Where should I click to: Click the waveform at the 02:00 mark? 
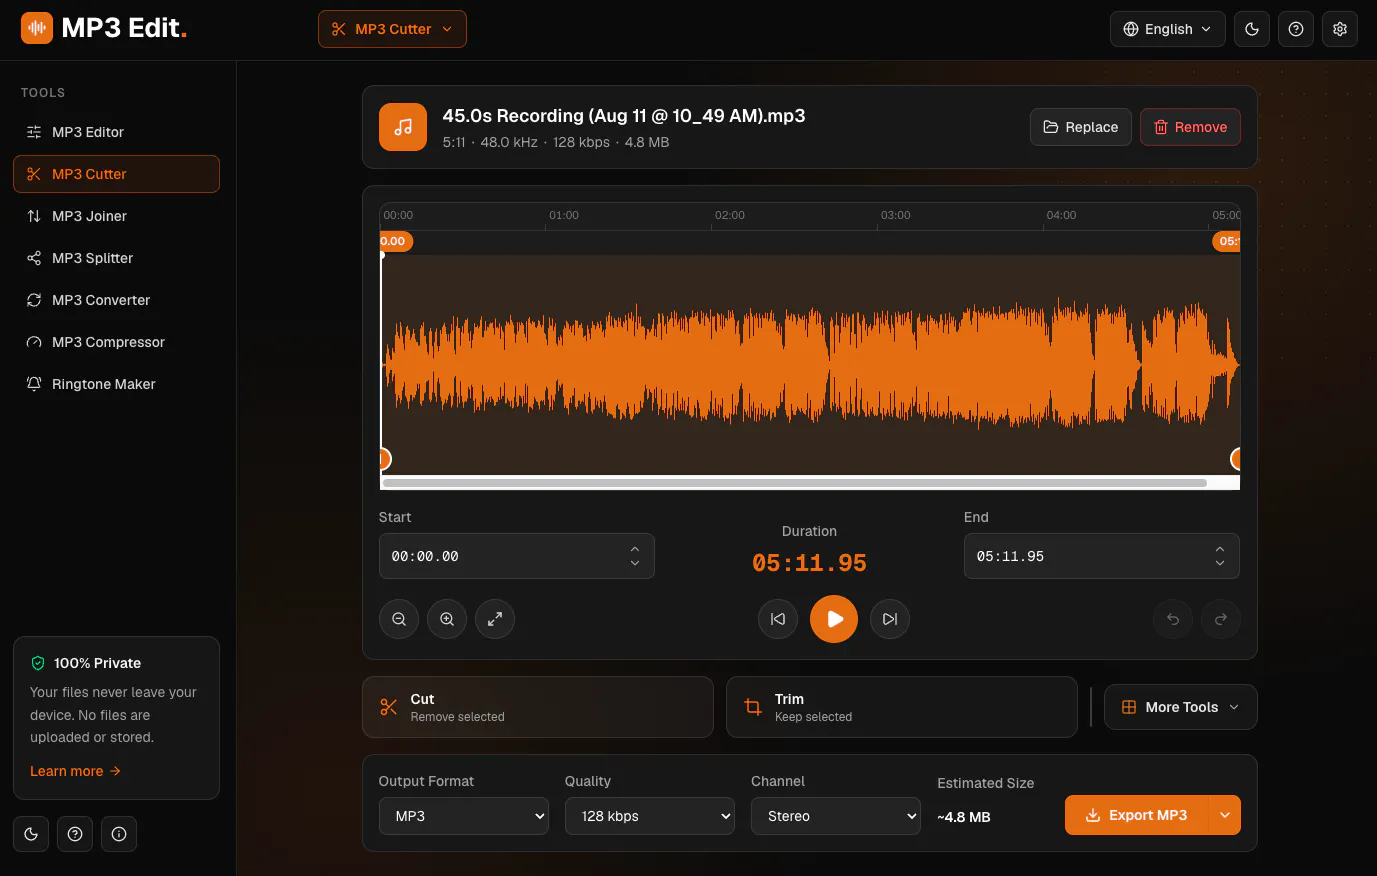pyautogui.click(x=711, y=364)
